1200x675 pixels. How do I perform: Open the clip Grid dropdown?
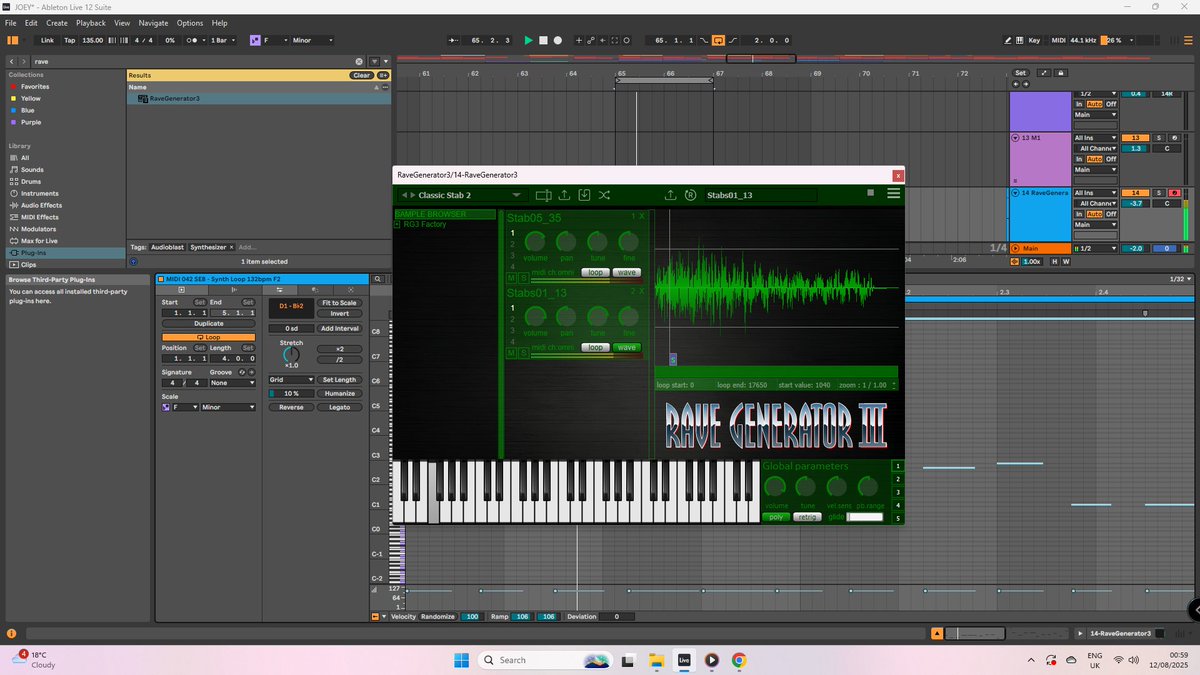pos(291,380)
